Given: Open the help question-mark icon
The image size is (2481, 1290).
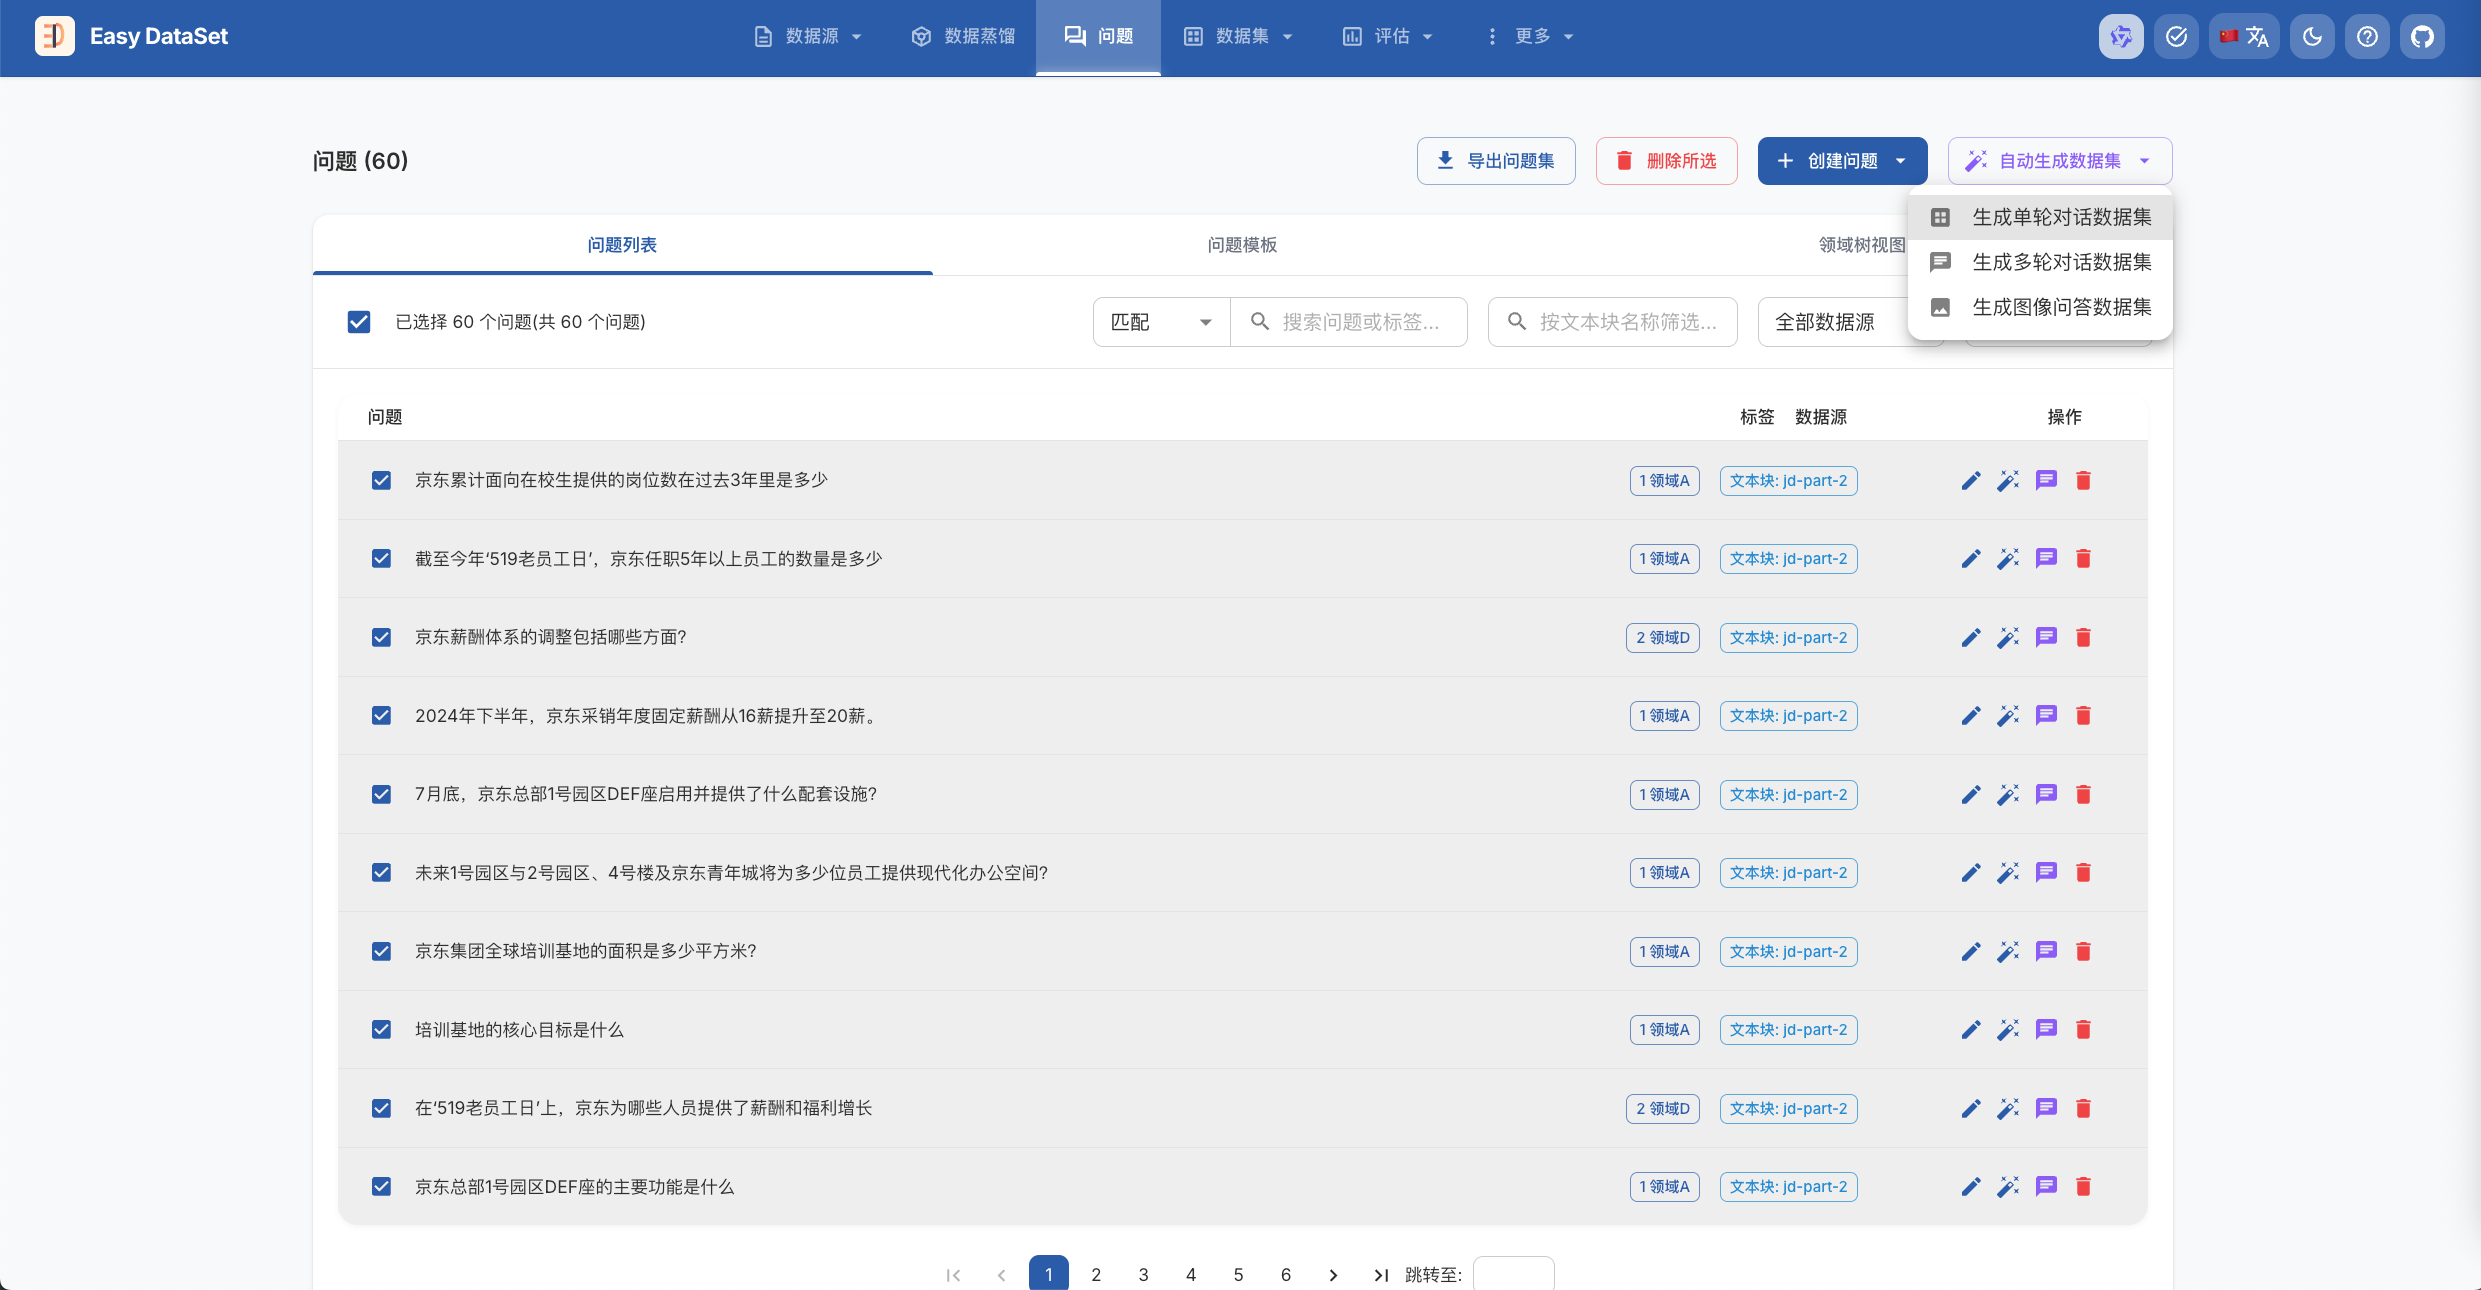Looking at the screenshot, I should click(x=2367, y=37).
